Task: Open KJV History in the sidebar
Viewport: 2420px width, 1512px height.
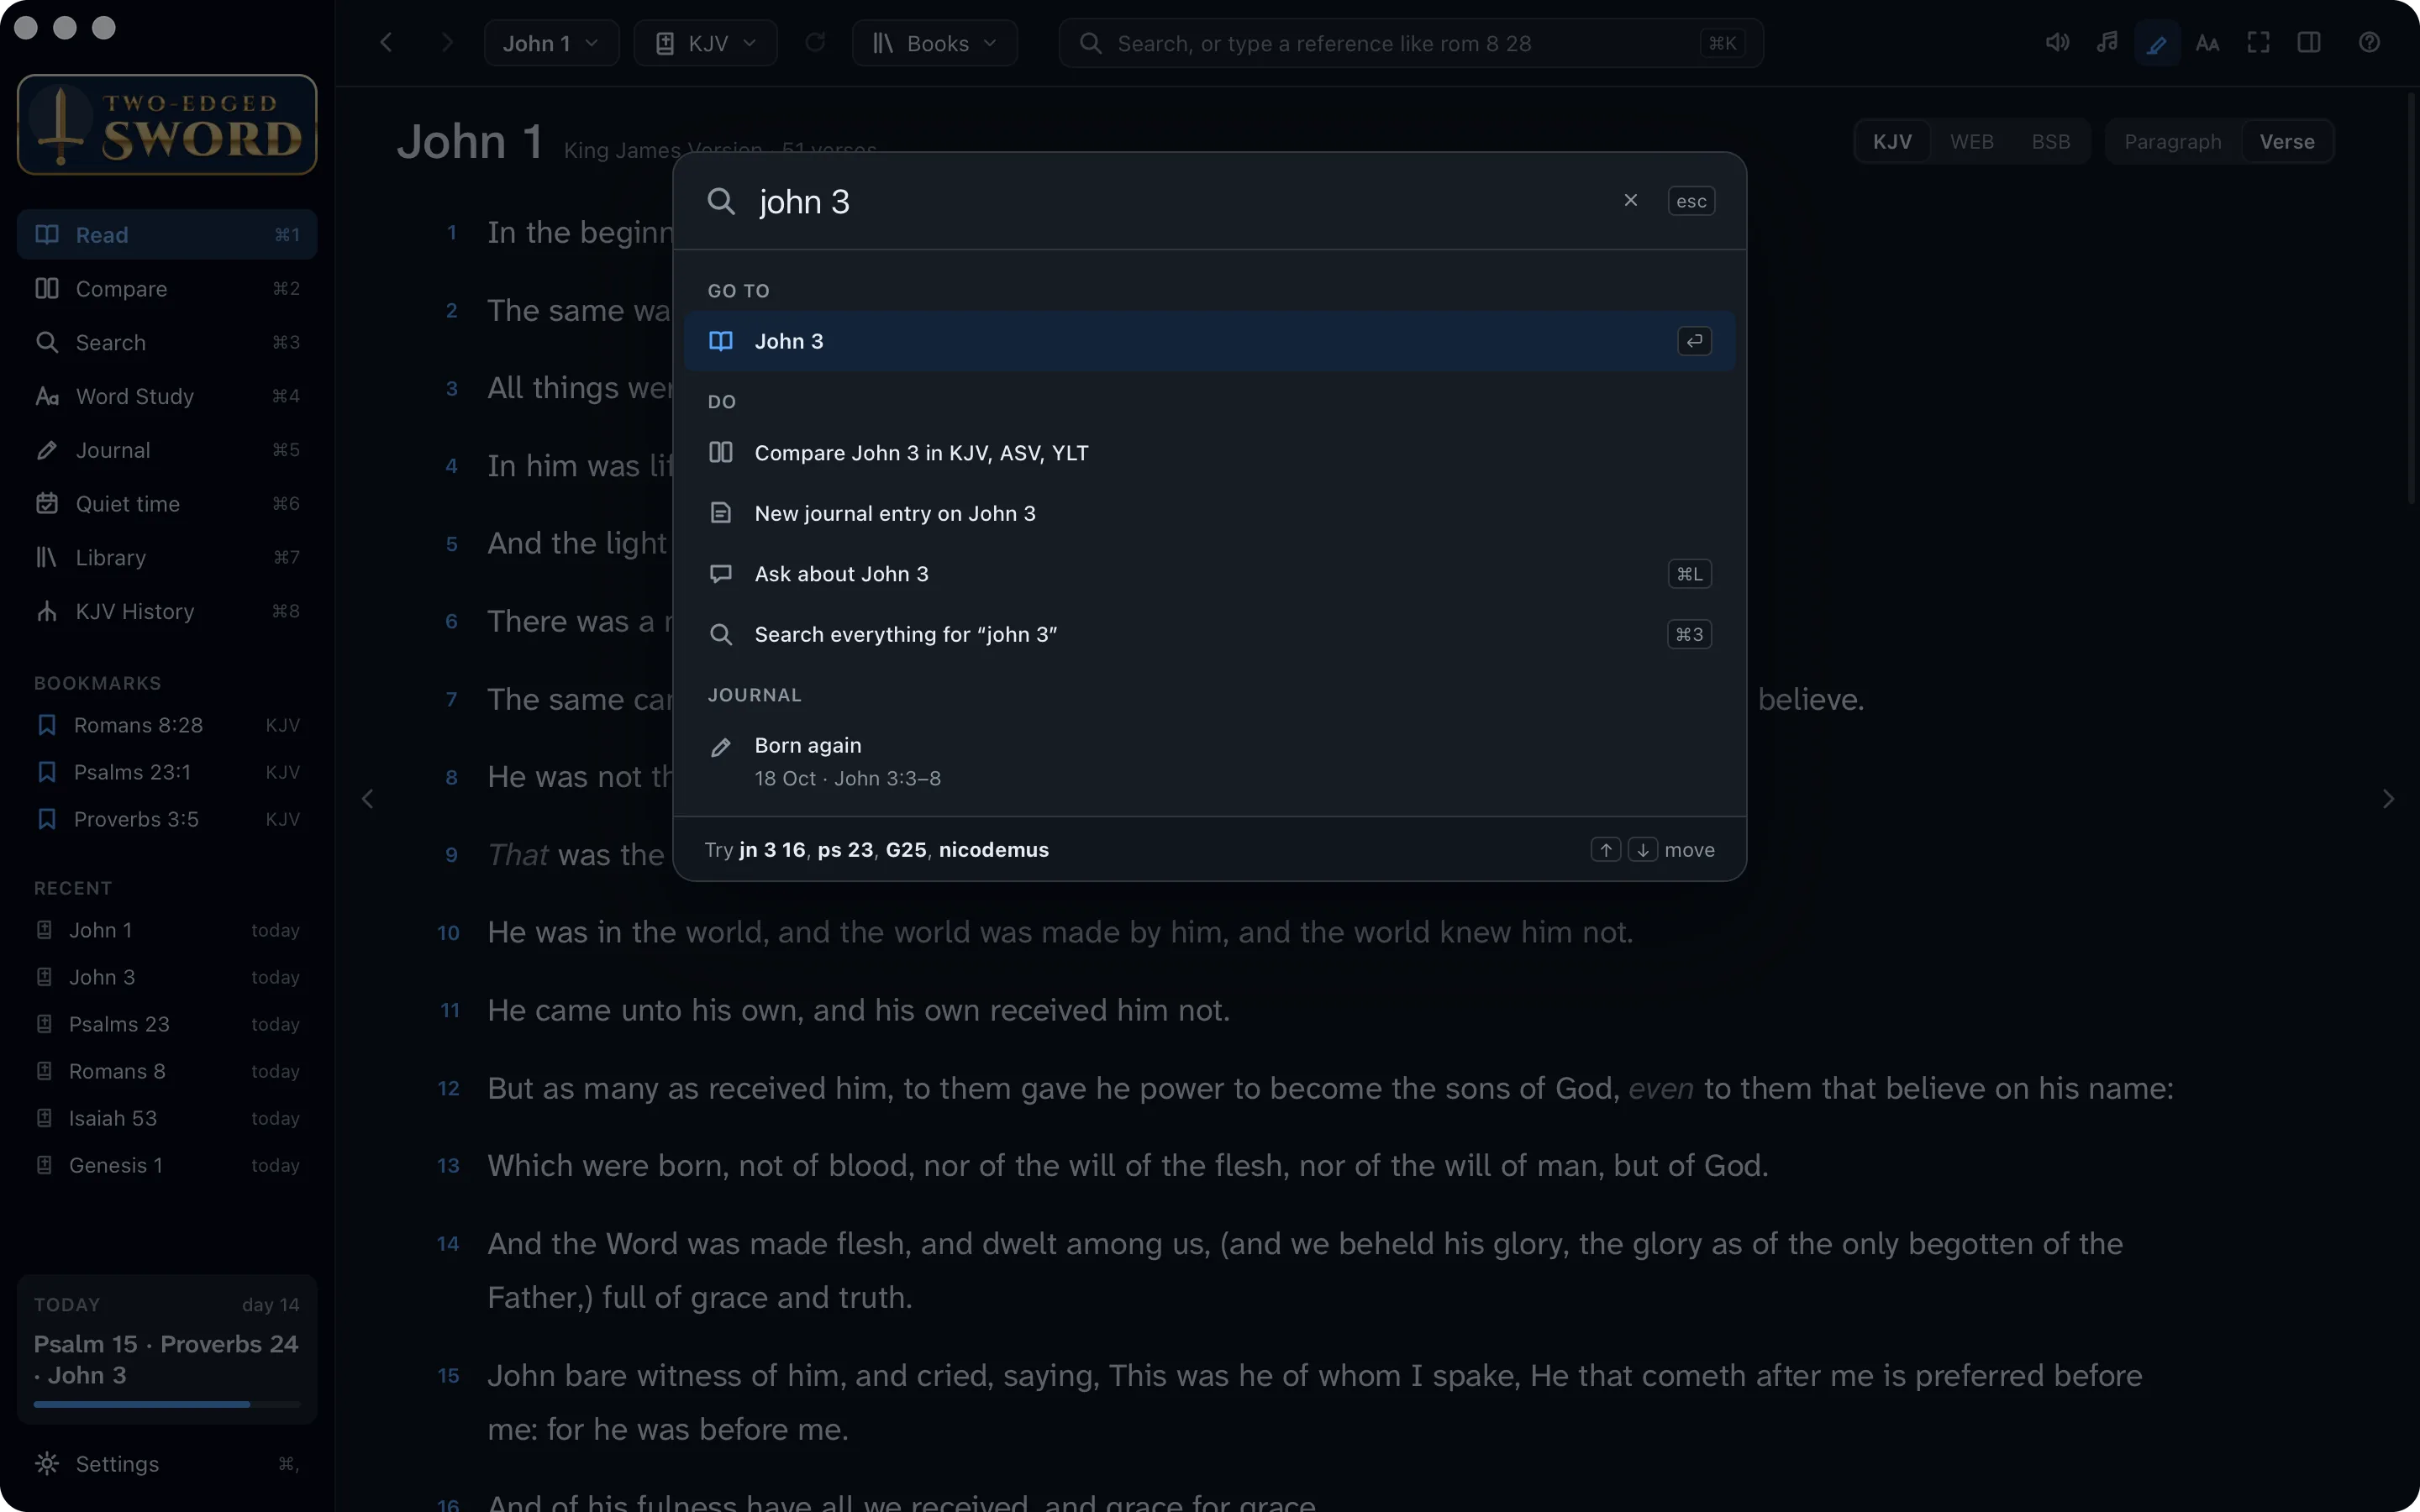Action: (167, 611)
